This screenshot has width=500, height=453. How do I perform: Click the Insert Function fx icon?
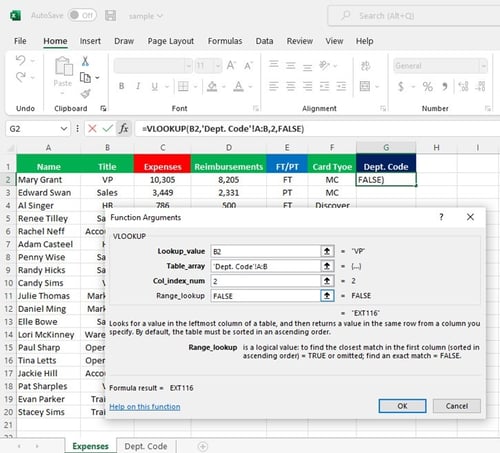(x=124, y=129)
